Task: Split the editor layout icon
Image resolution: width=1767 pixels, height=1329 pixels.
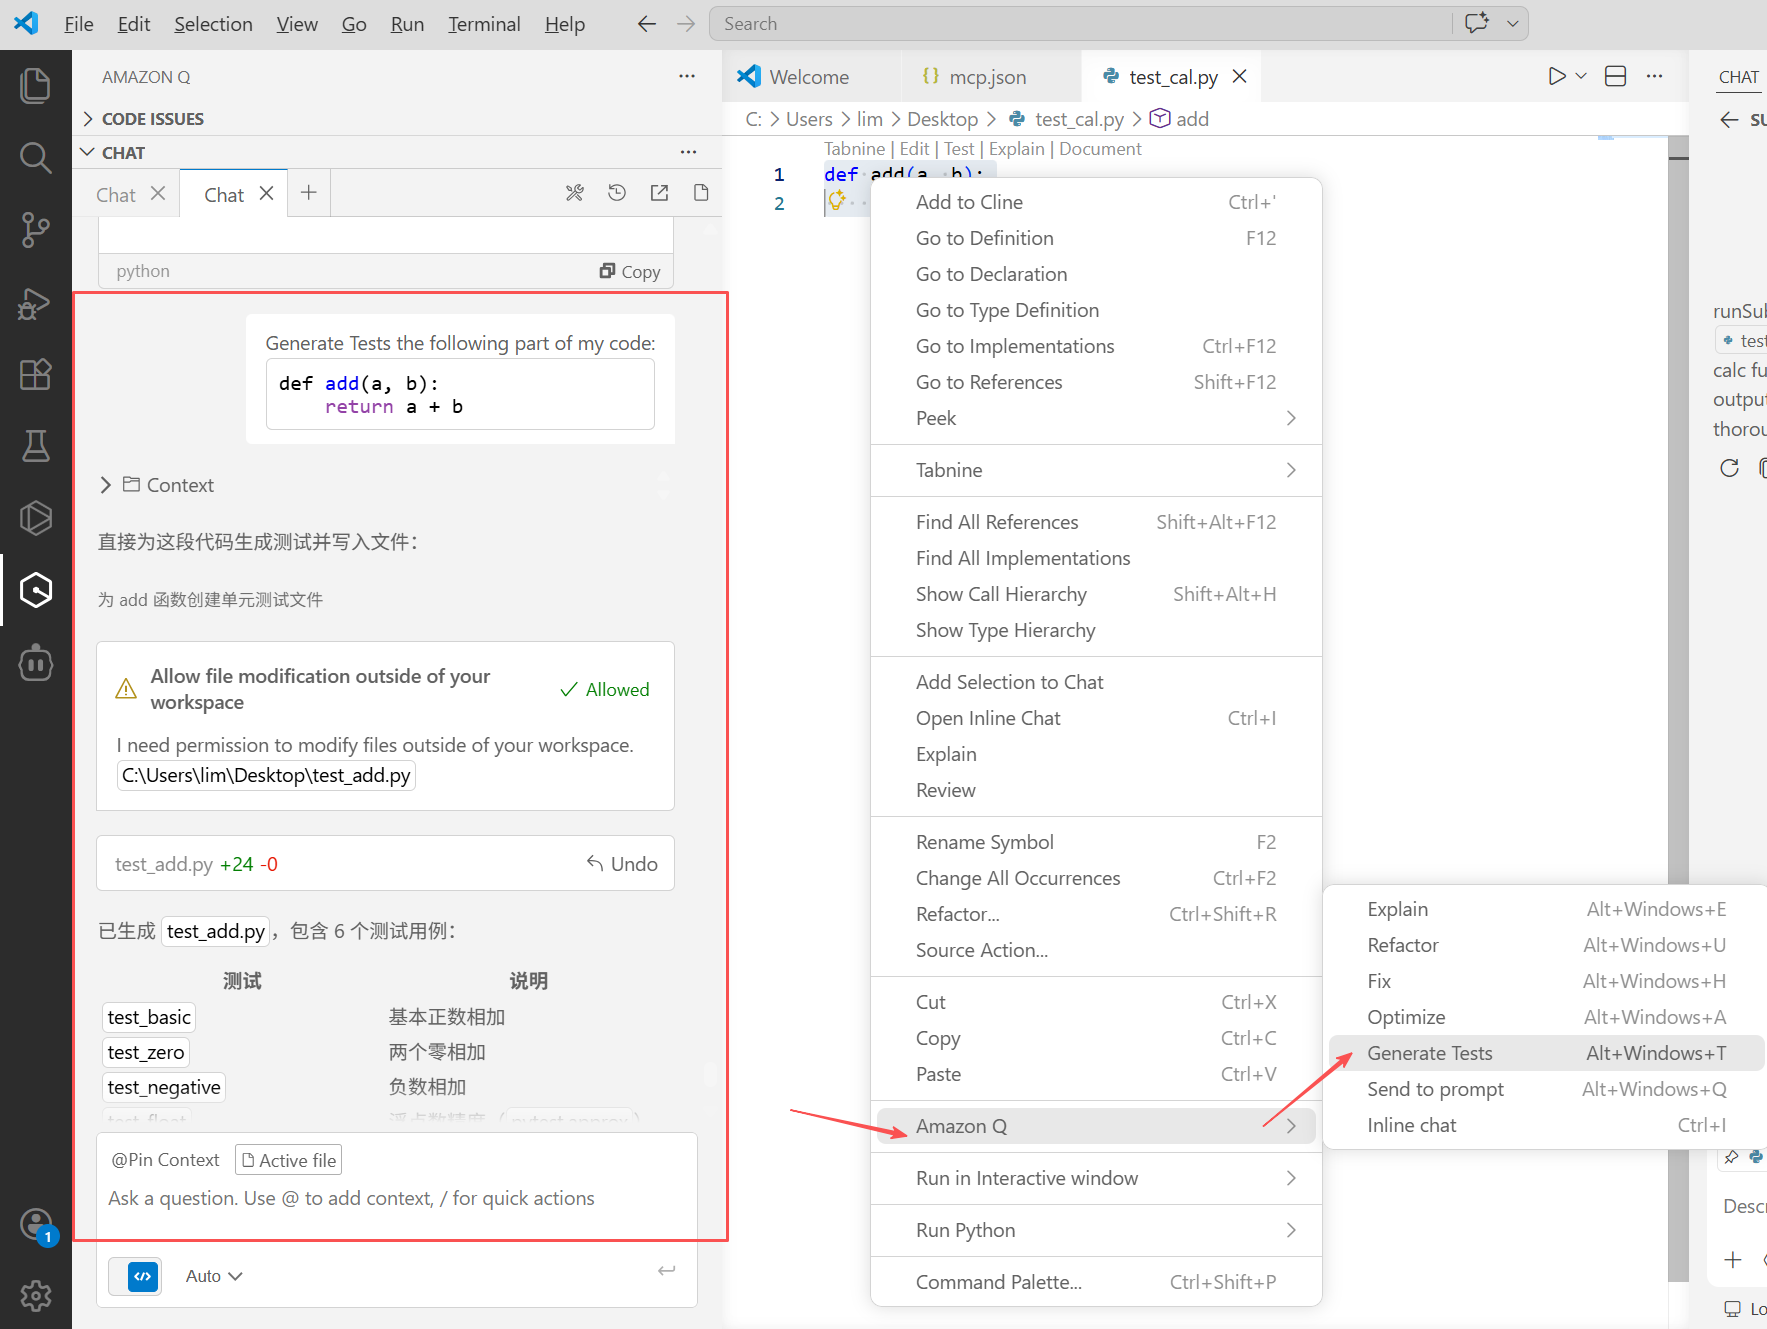Action: 1615,76
